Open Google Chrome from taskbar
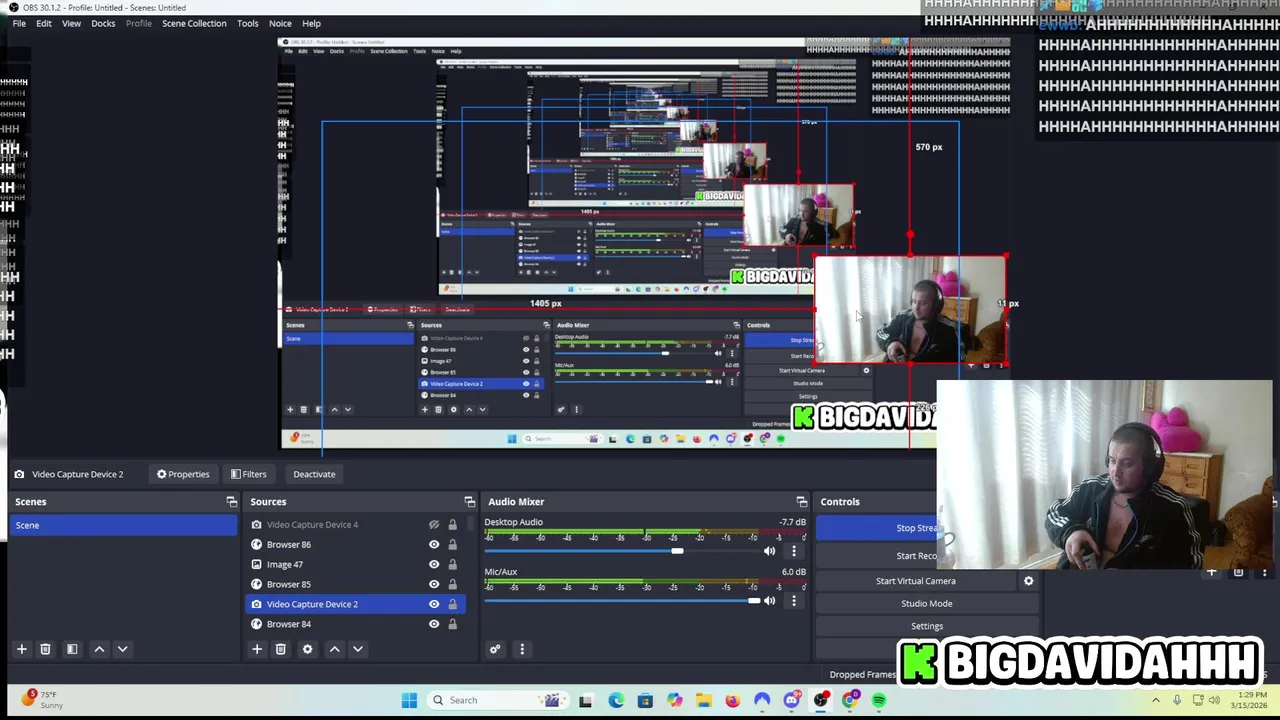This screenshot has height=720, width=1280. click(x=850, y=700)
